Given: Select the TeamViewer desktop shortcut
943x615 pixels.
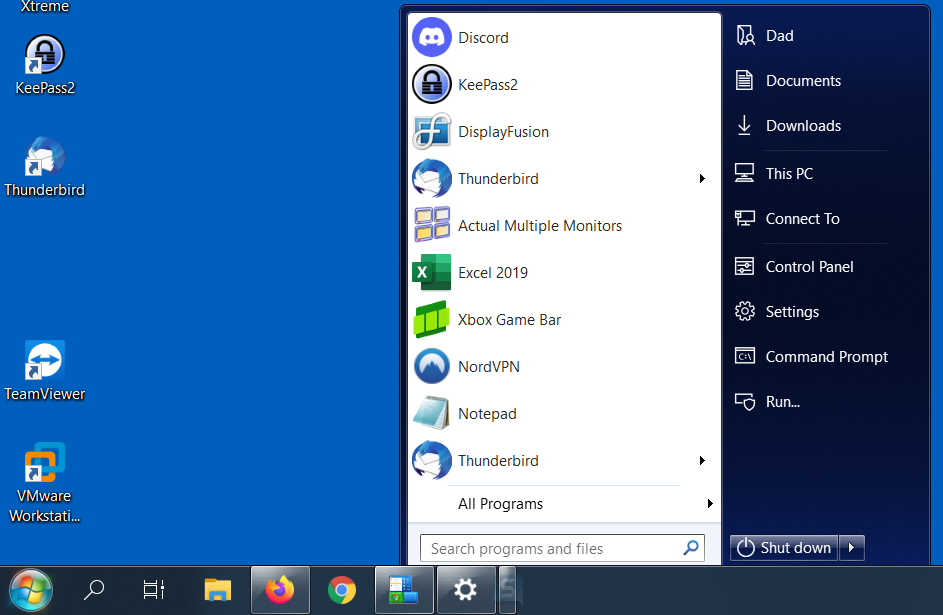Looking at the screenshot, I should click(45, 371).
